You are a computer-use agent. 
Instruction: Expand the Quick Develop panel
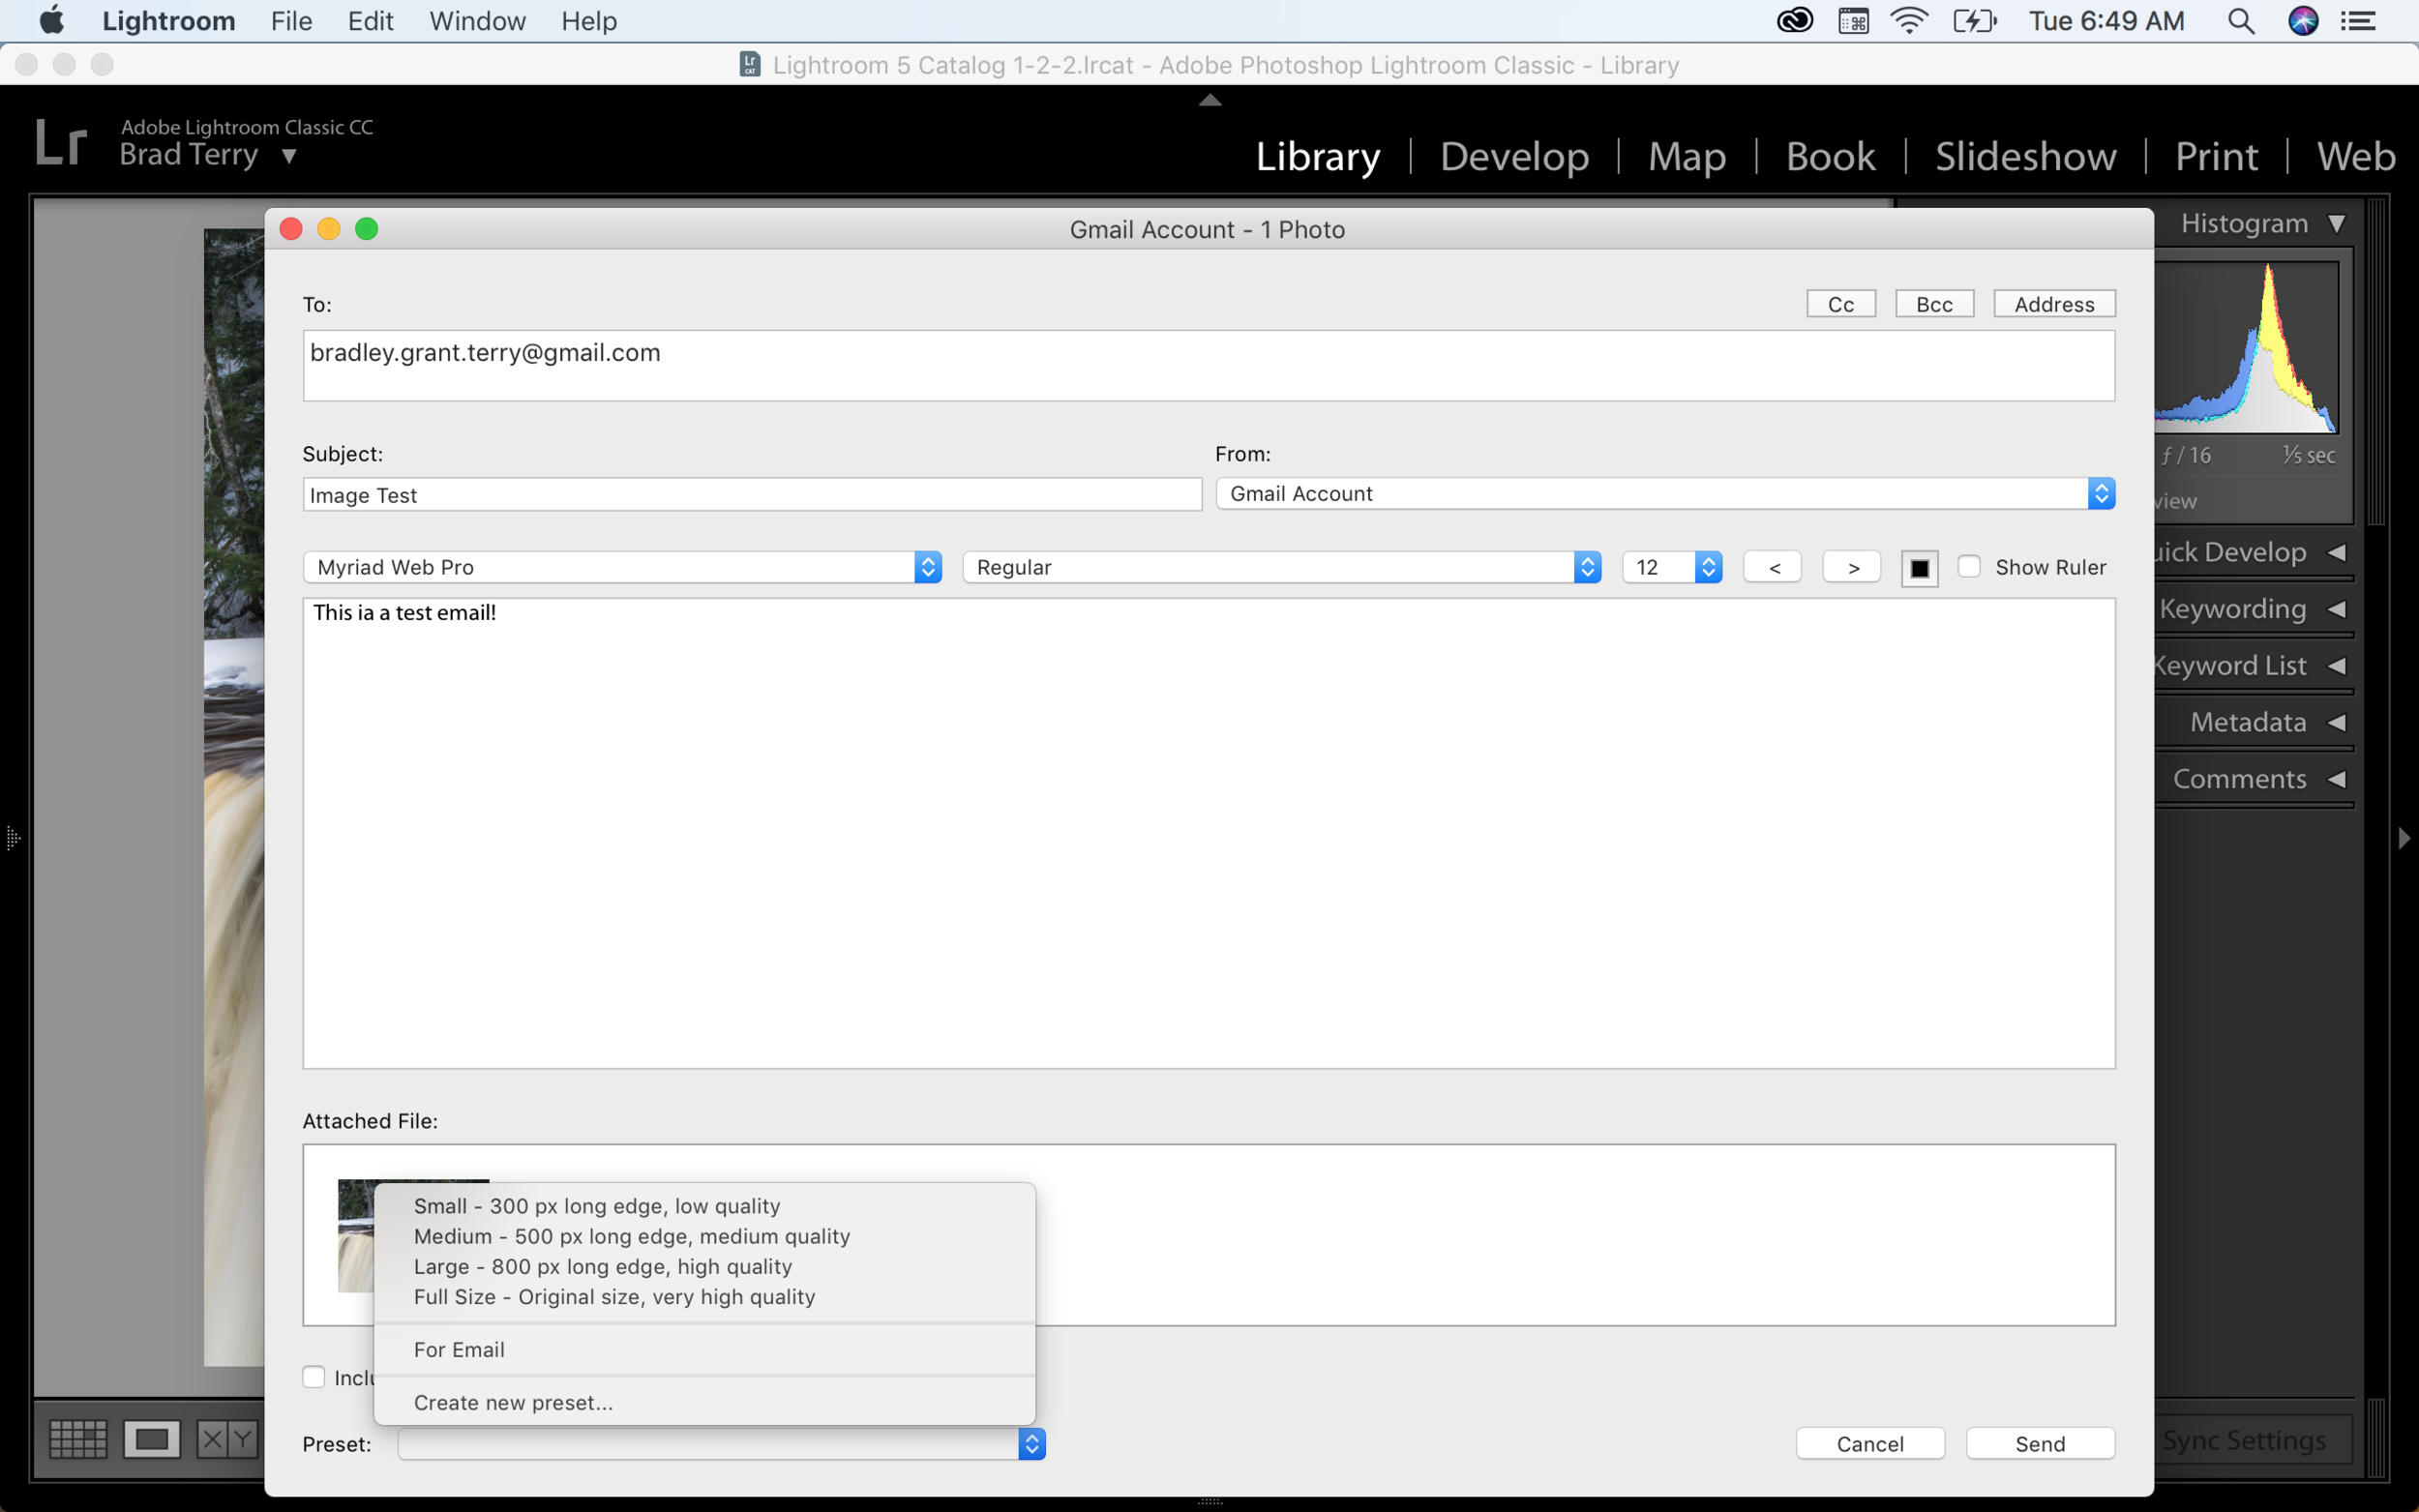tap(2336, 552)
